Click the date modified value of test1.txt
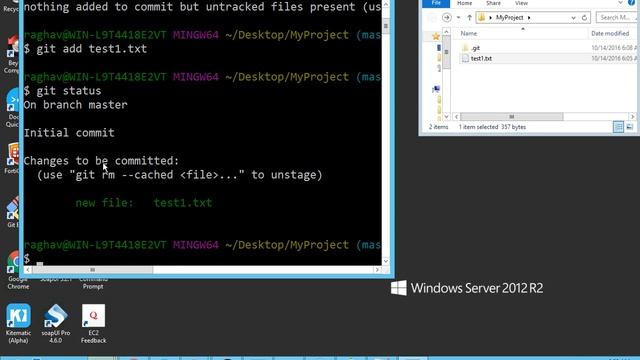The width and height of the screenshot is (640, 360). [x=615, y=58]
